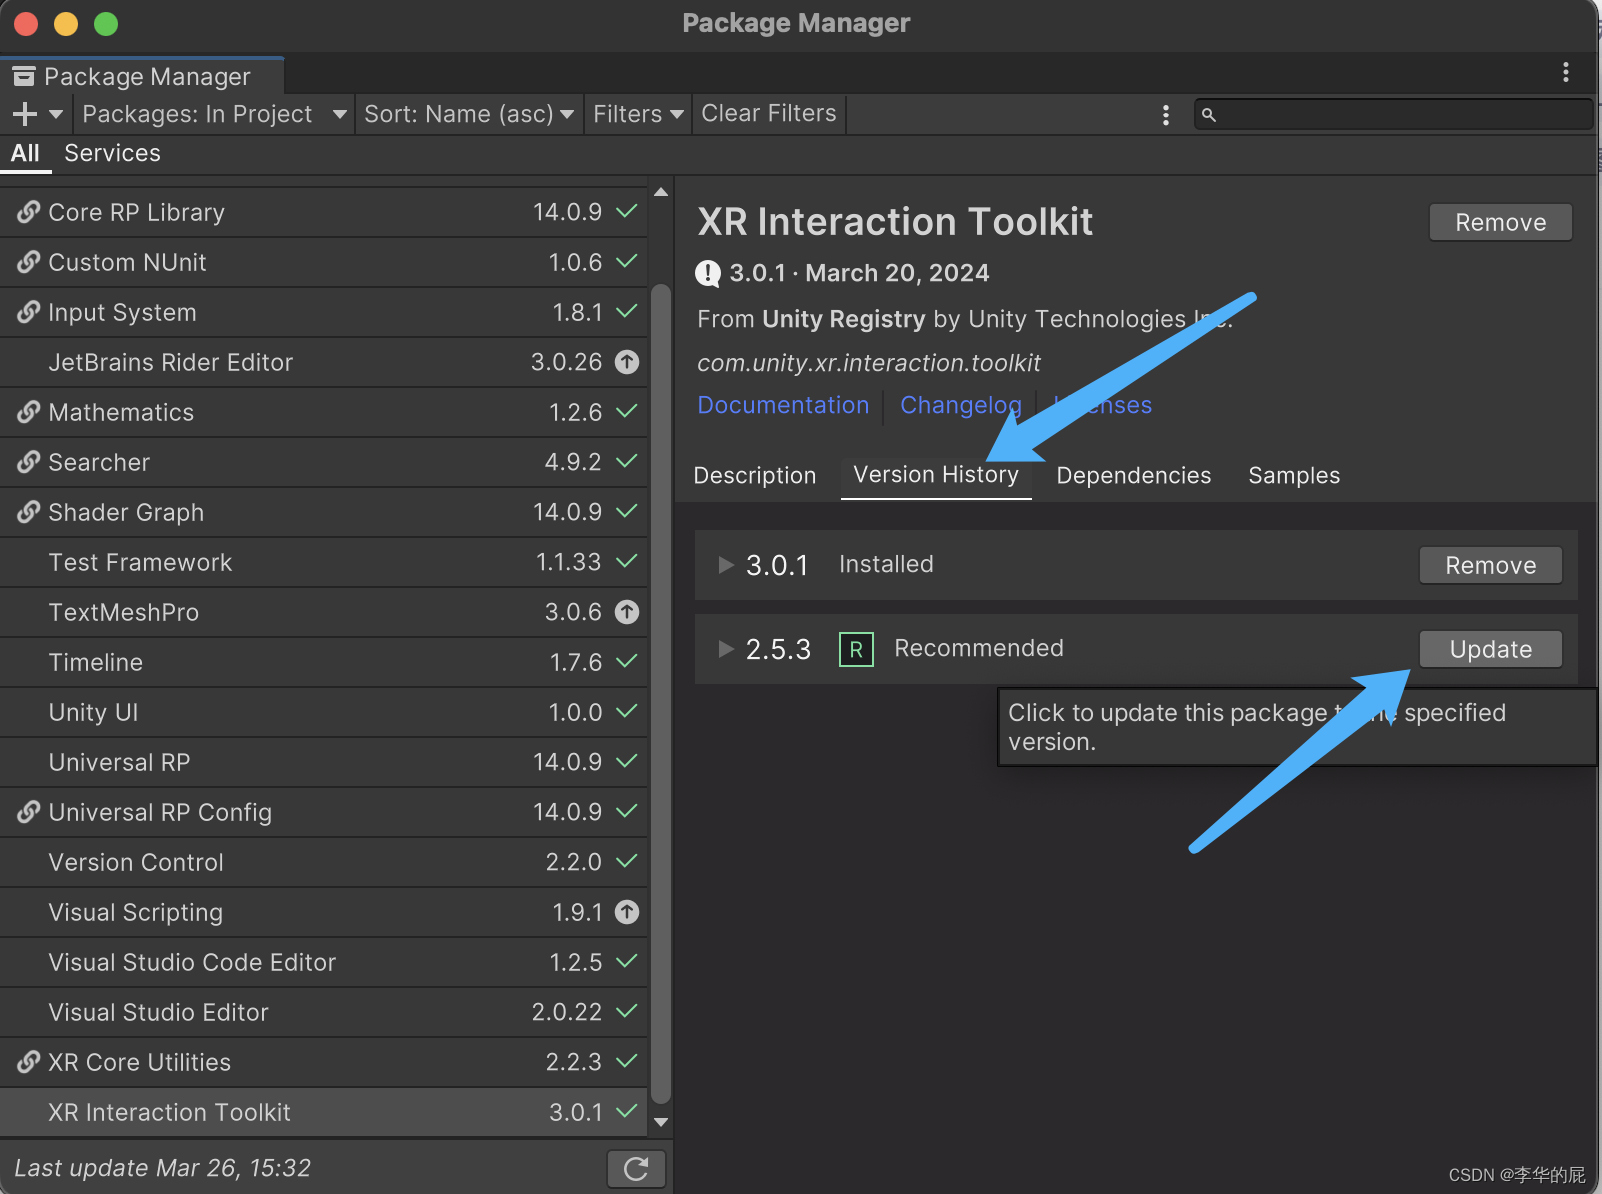Switch to the Description tab
This screenshot has width=1602, height=1194.
[x=755, y=475]
